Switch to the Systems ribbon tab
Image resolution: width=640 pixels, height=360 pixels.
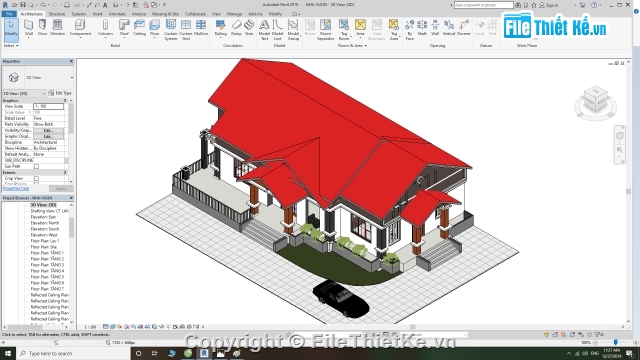click(79, 14)
